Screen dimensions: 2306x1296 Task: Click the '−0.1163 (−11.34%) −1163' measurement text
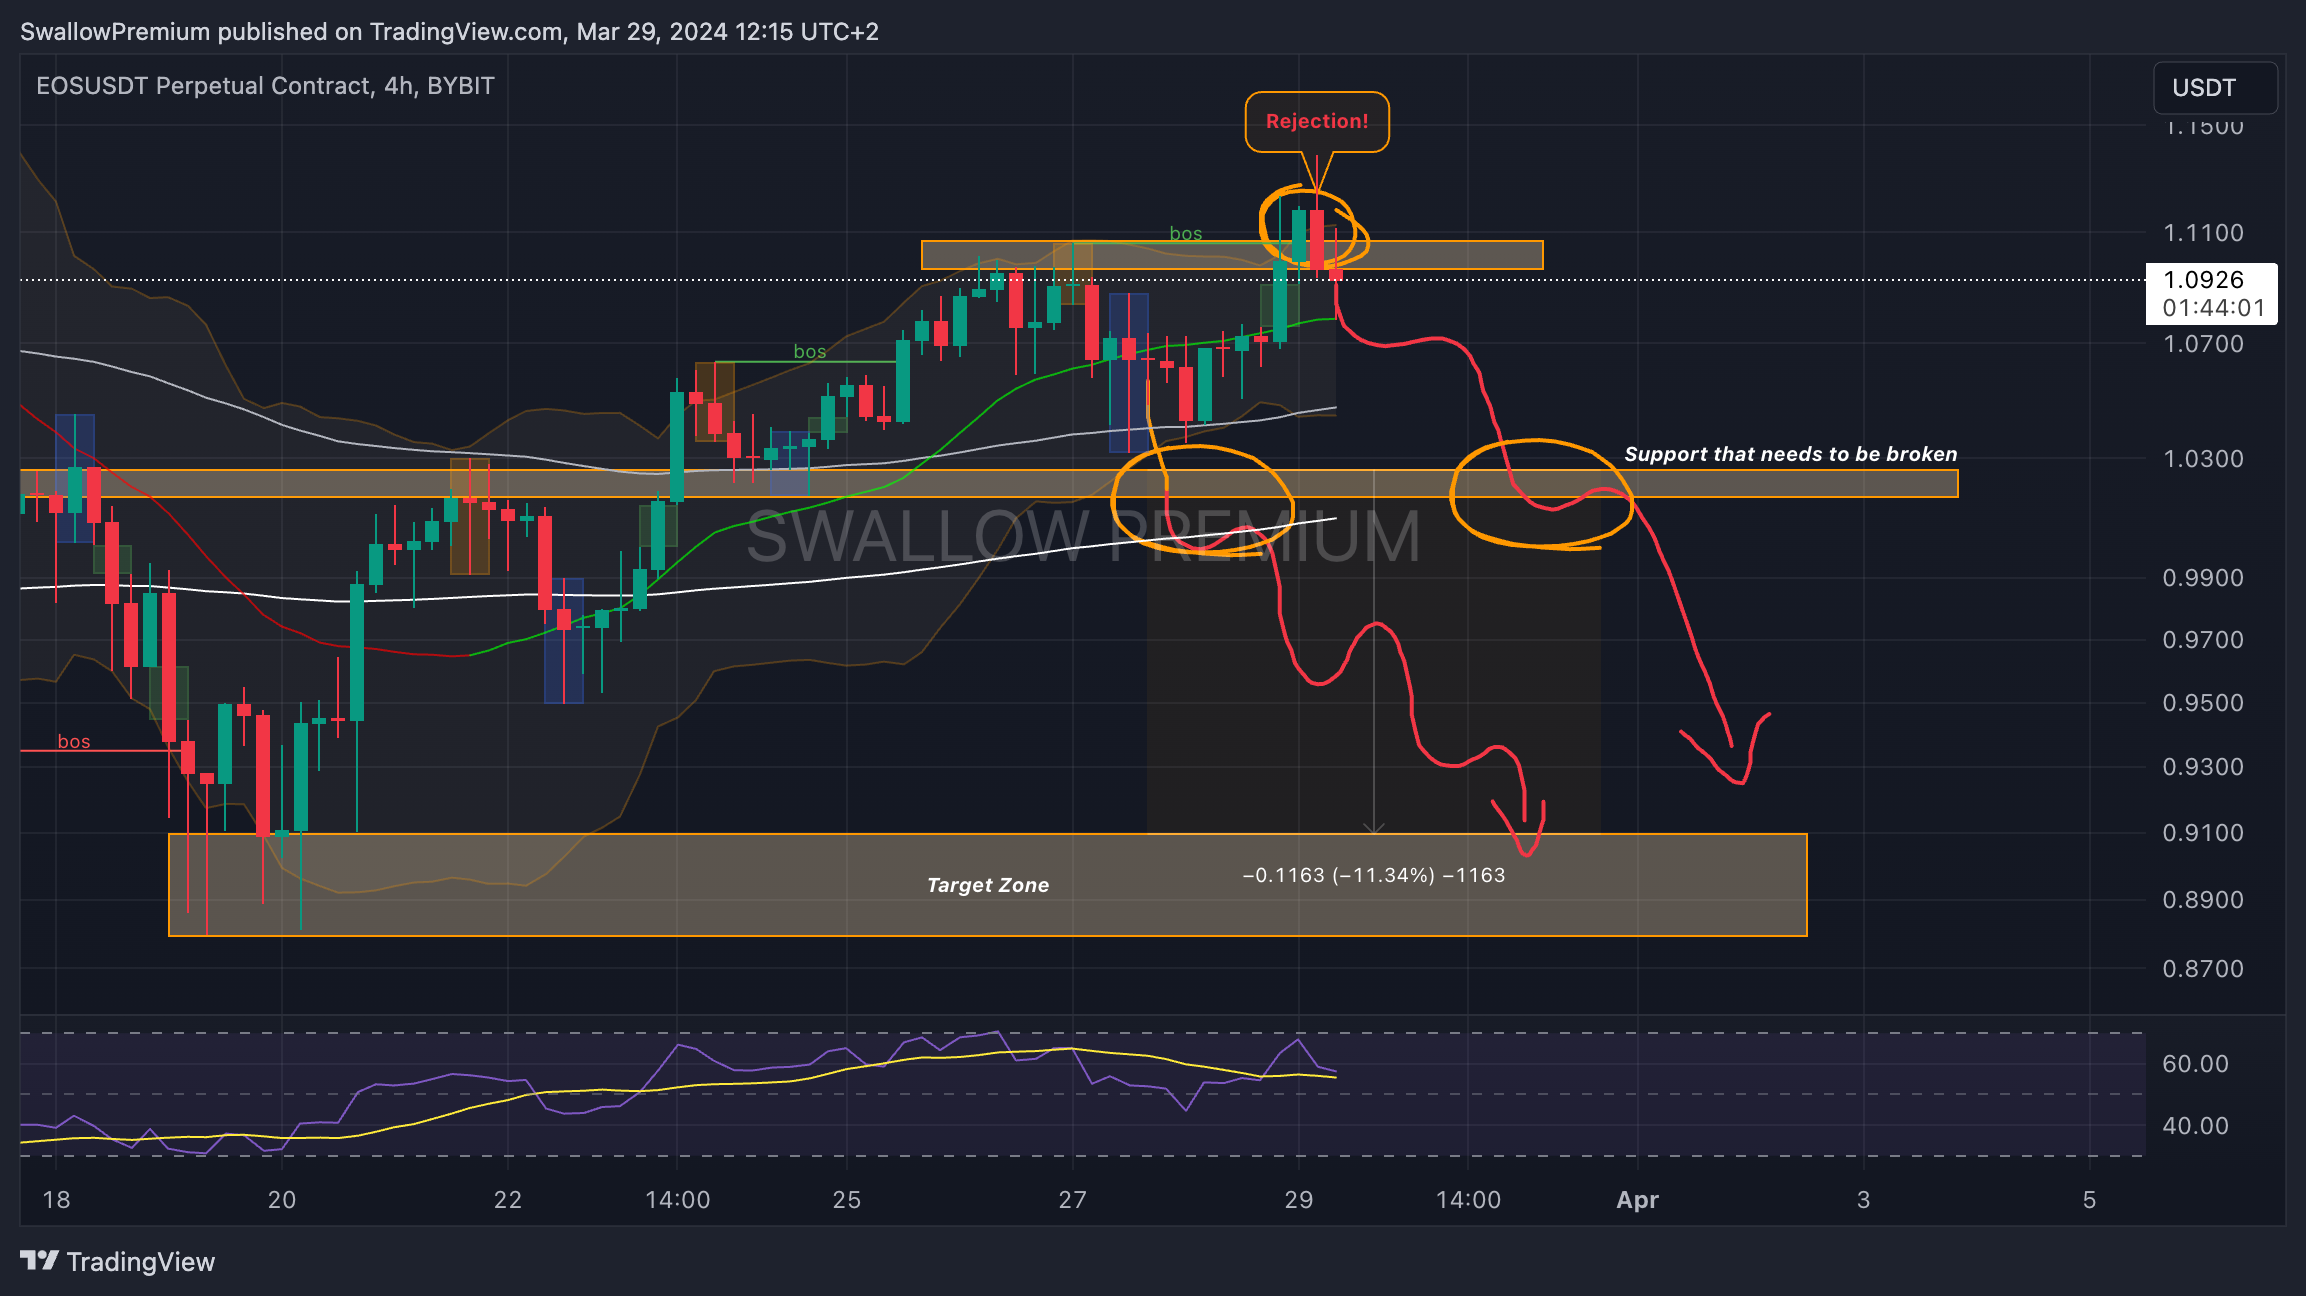point(1373,875)
